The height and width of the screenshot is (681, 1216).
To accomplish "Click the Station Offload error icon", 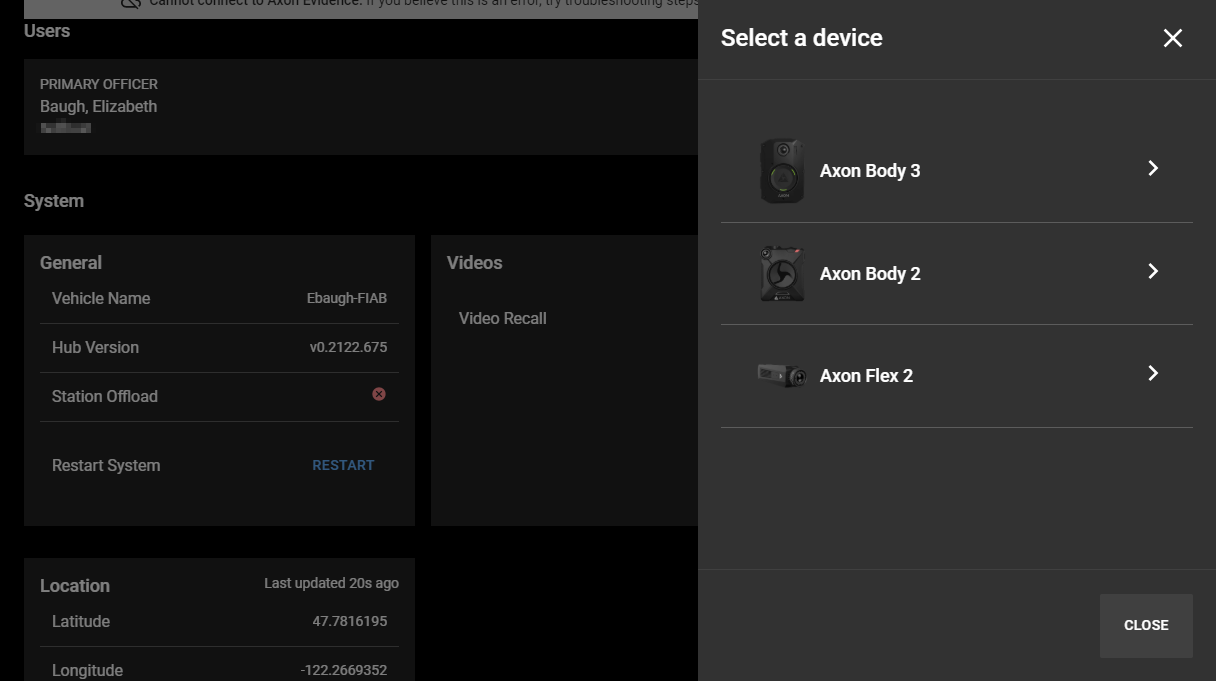I will 379,394.
